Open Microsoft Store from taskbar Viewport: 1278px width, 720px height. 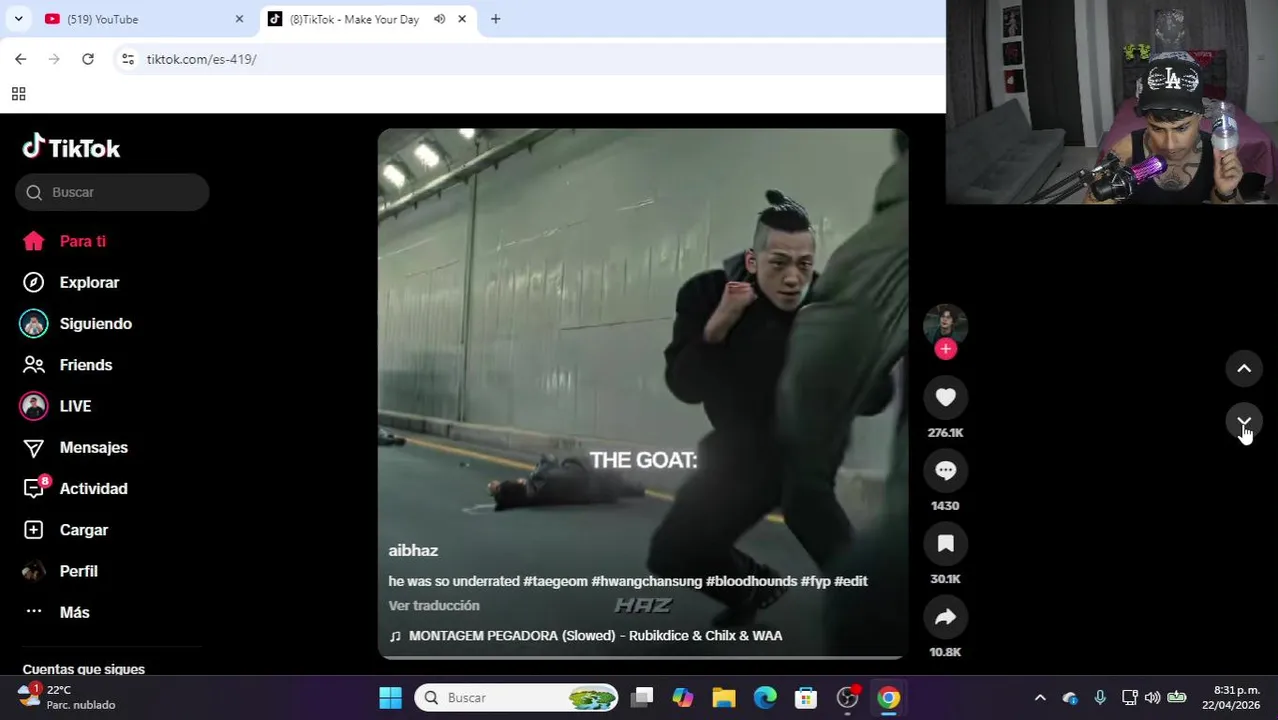pyautogui.click(x=806, y=698)
